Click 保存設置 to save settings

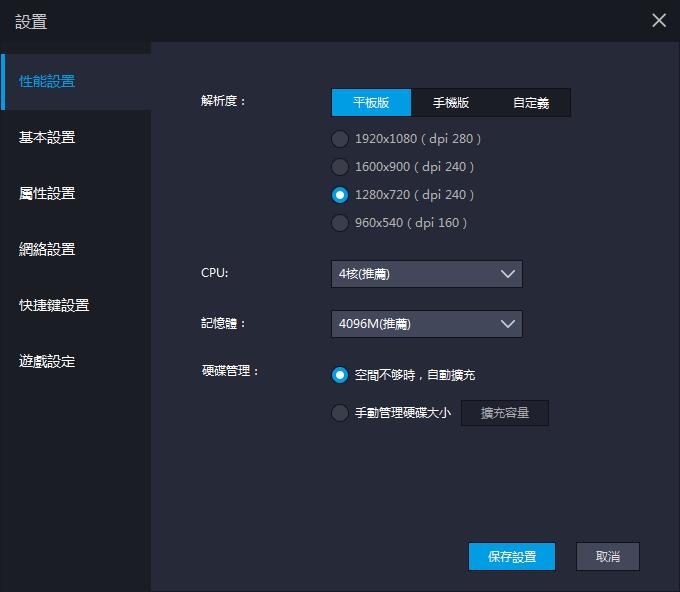tap(511, 557)
